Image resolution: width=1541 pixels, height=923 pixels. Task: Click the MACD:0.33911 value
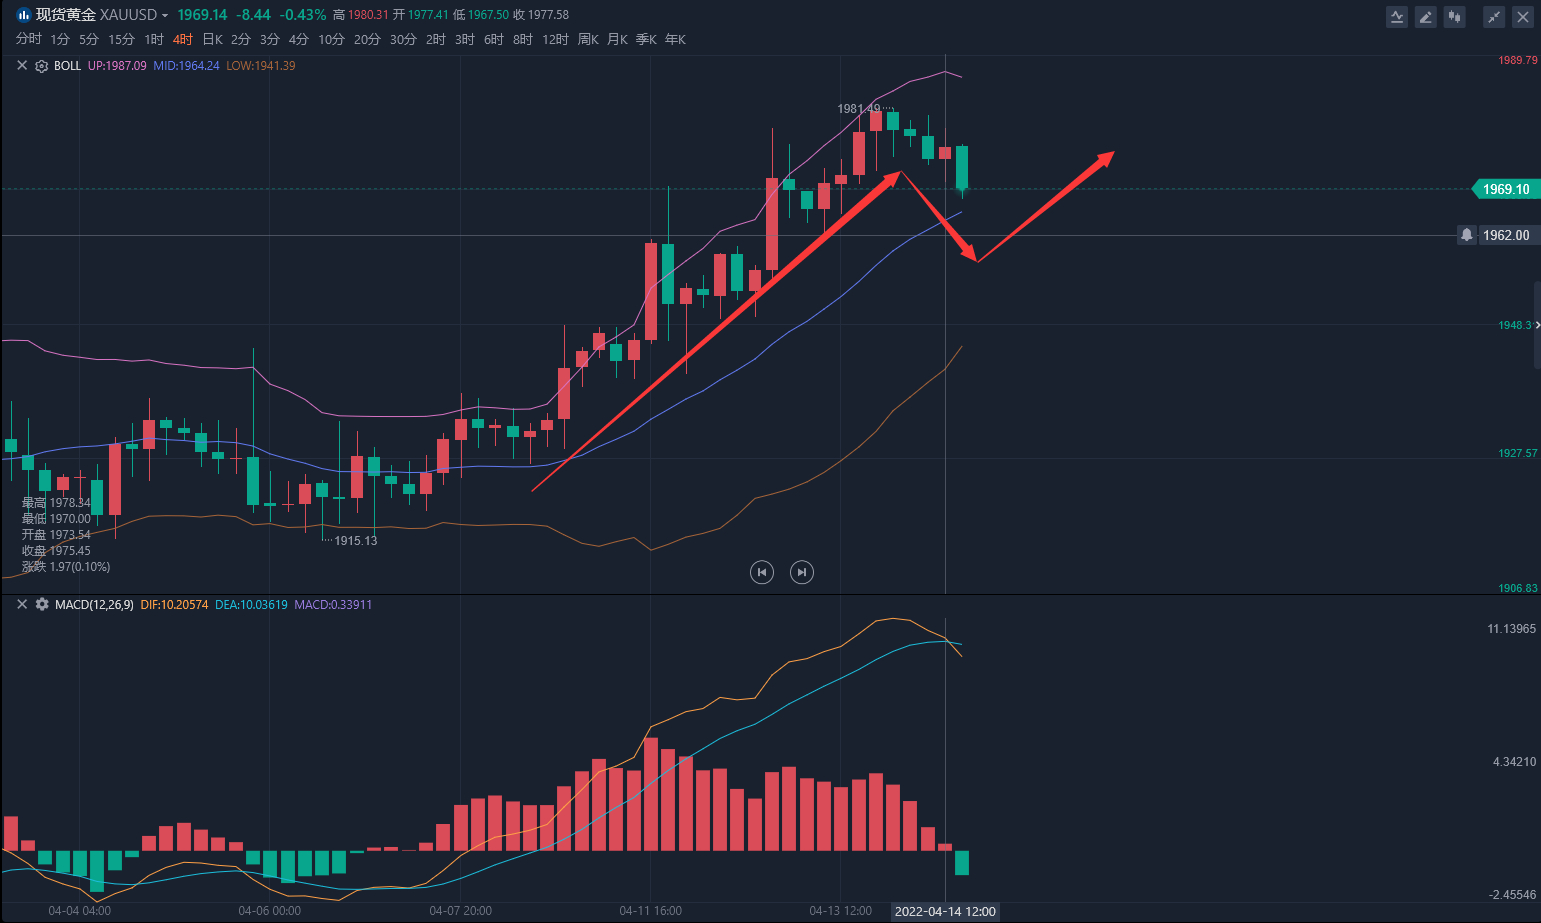click(x=333, y=605)
